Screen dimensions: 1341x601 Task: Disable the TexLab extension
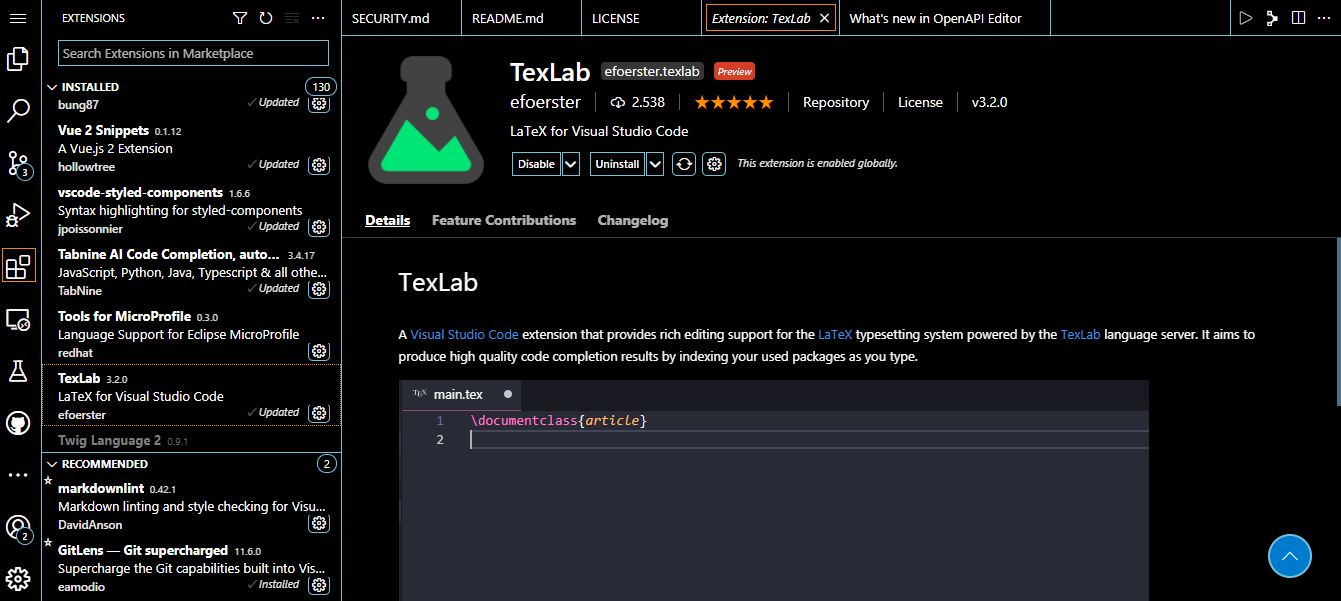(536, 164)
